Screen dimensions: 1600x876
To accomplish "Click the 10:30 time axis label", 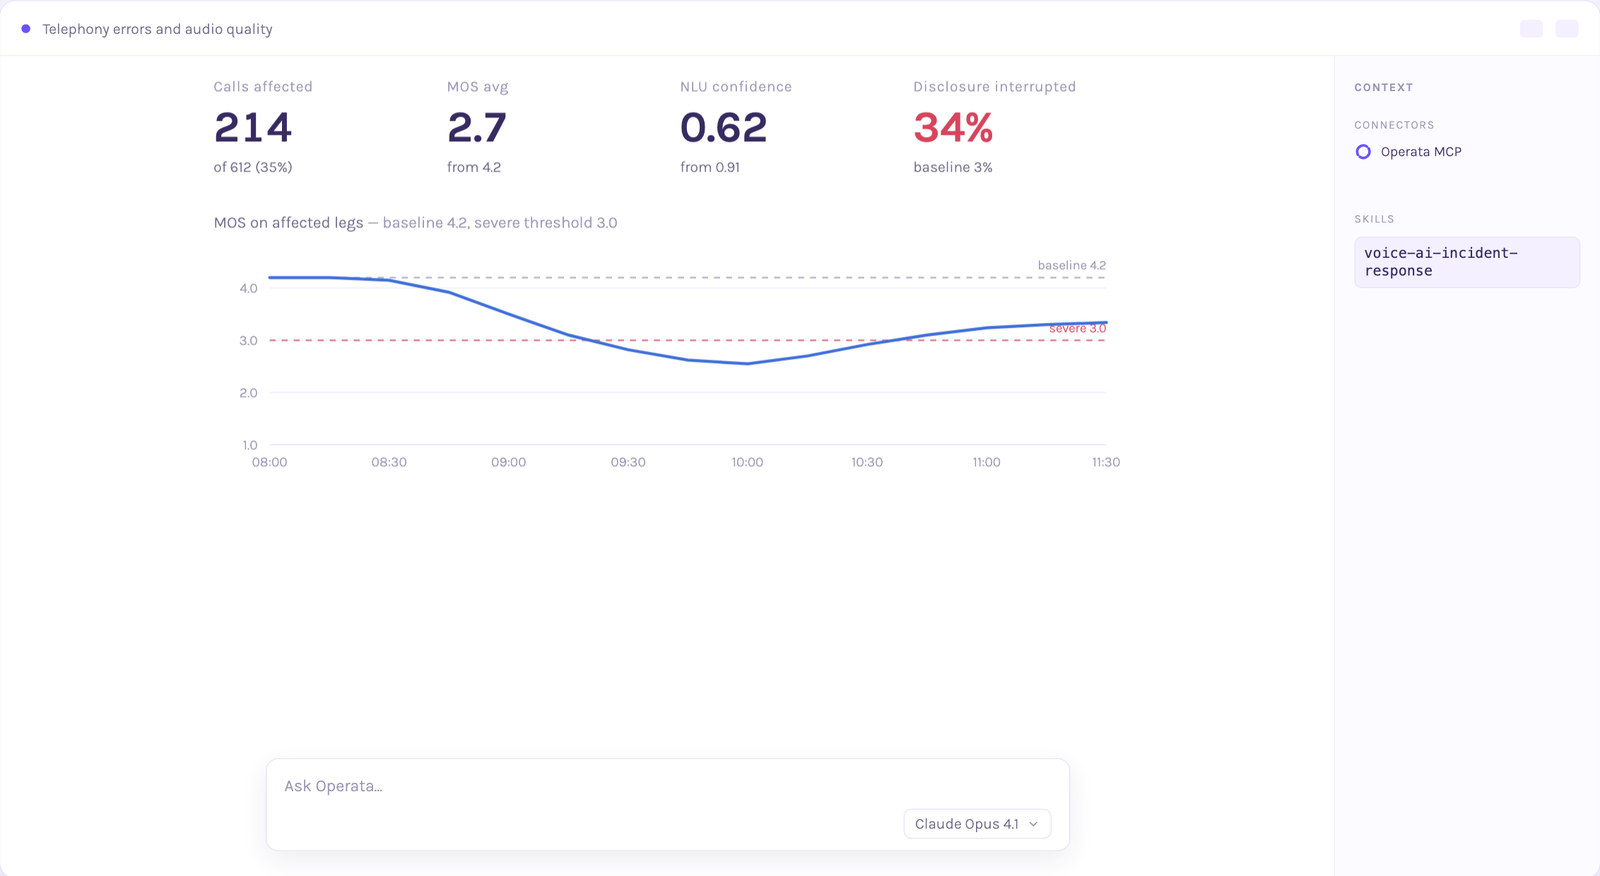I will point(867,462).
